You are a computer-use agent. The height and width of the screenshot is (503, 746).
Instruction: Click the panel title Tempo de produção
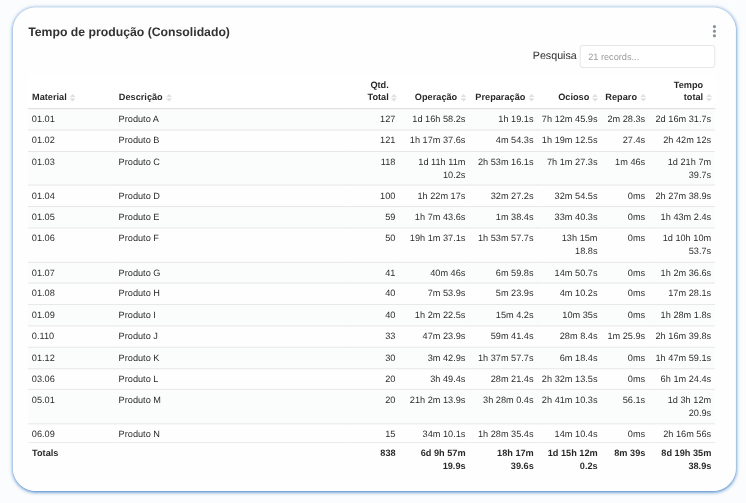point(129,32)
